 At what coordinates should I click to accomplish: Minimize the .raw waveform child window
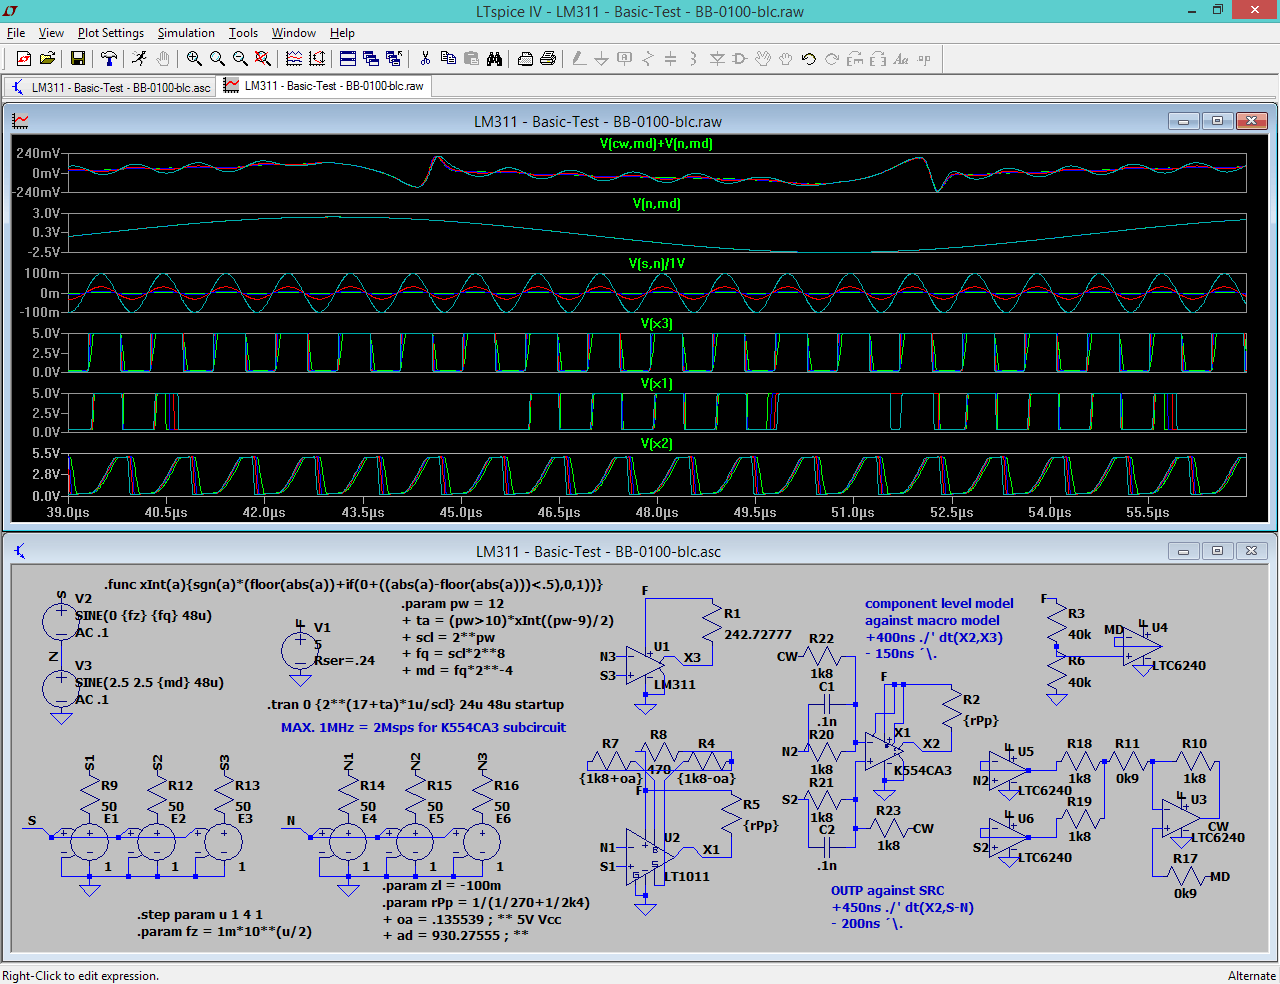point(1183,121)
